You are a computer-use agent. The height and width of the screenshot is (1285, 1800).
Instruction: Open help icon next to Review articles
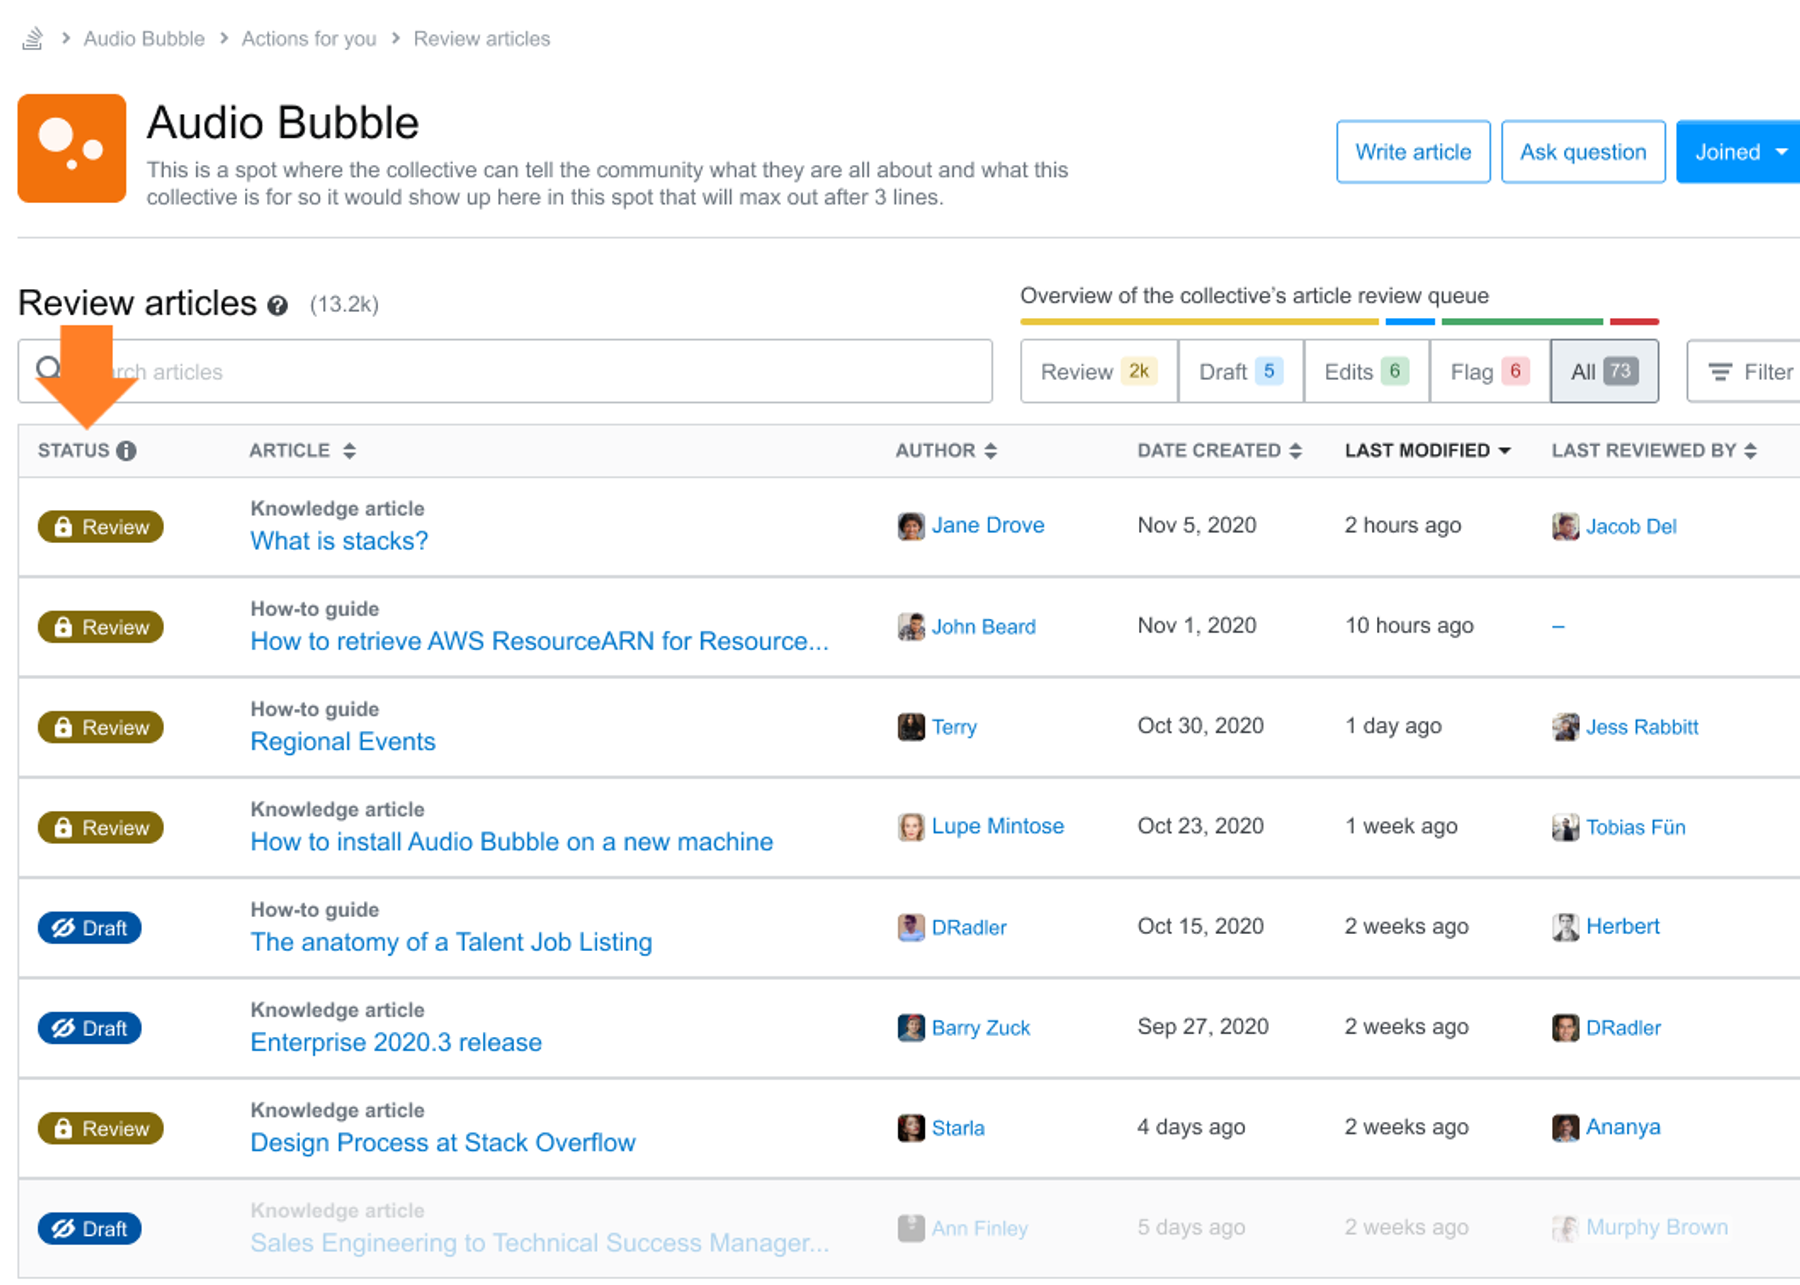[278, 306]
